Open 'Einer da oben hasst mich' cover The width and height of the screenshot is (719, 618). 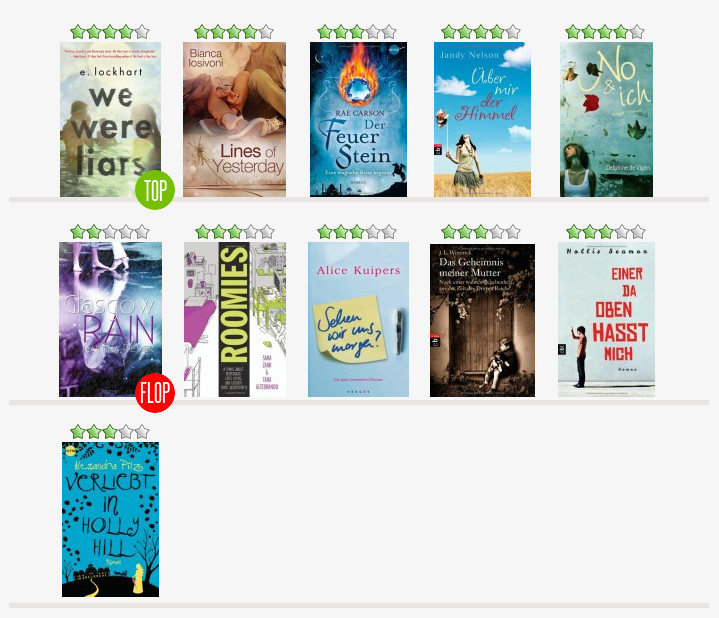(606, 320)
